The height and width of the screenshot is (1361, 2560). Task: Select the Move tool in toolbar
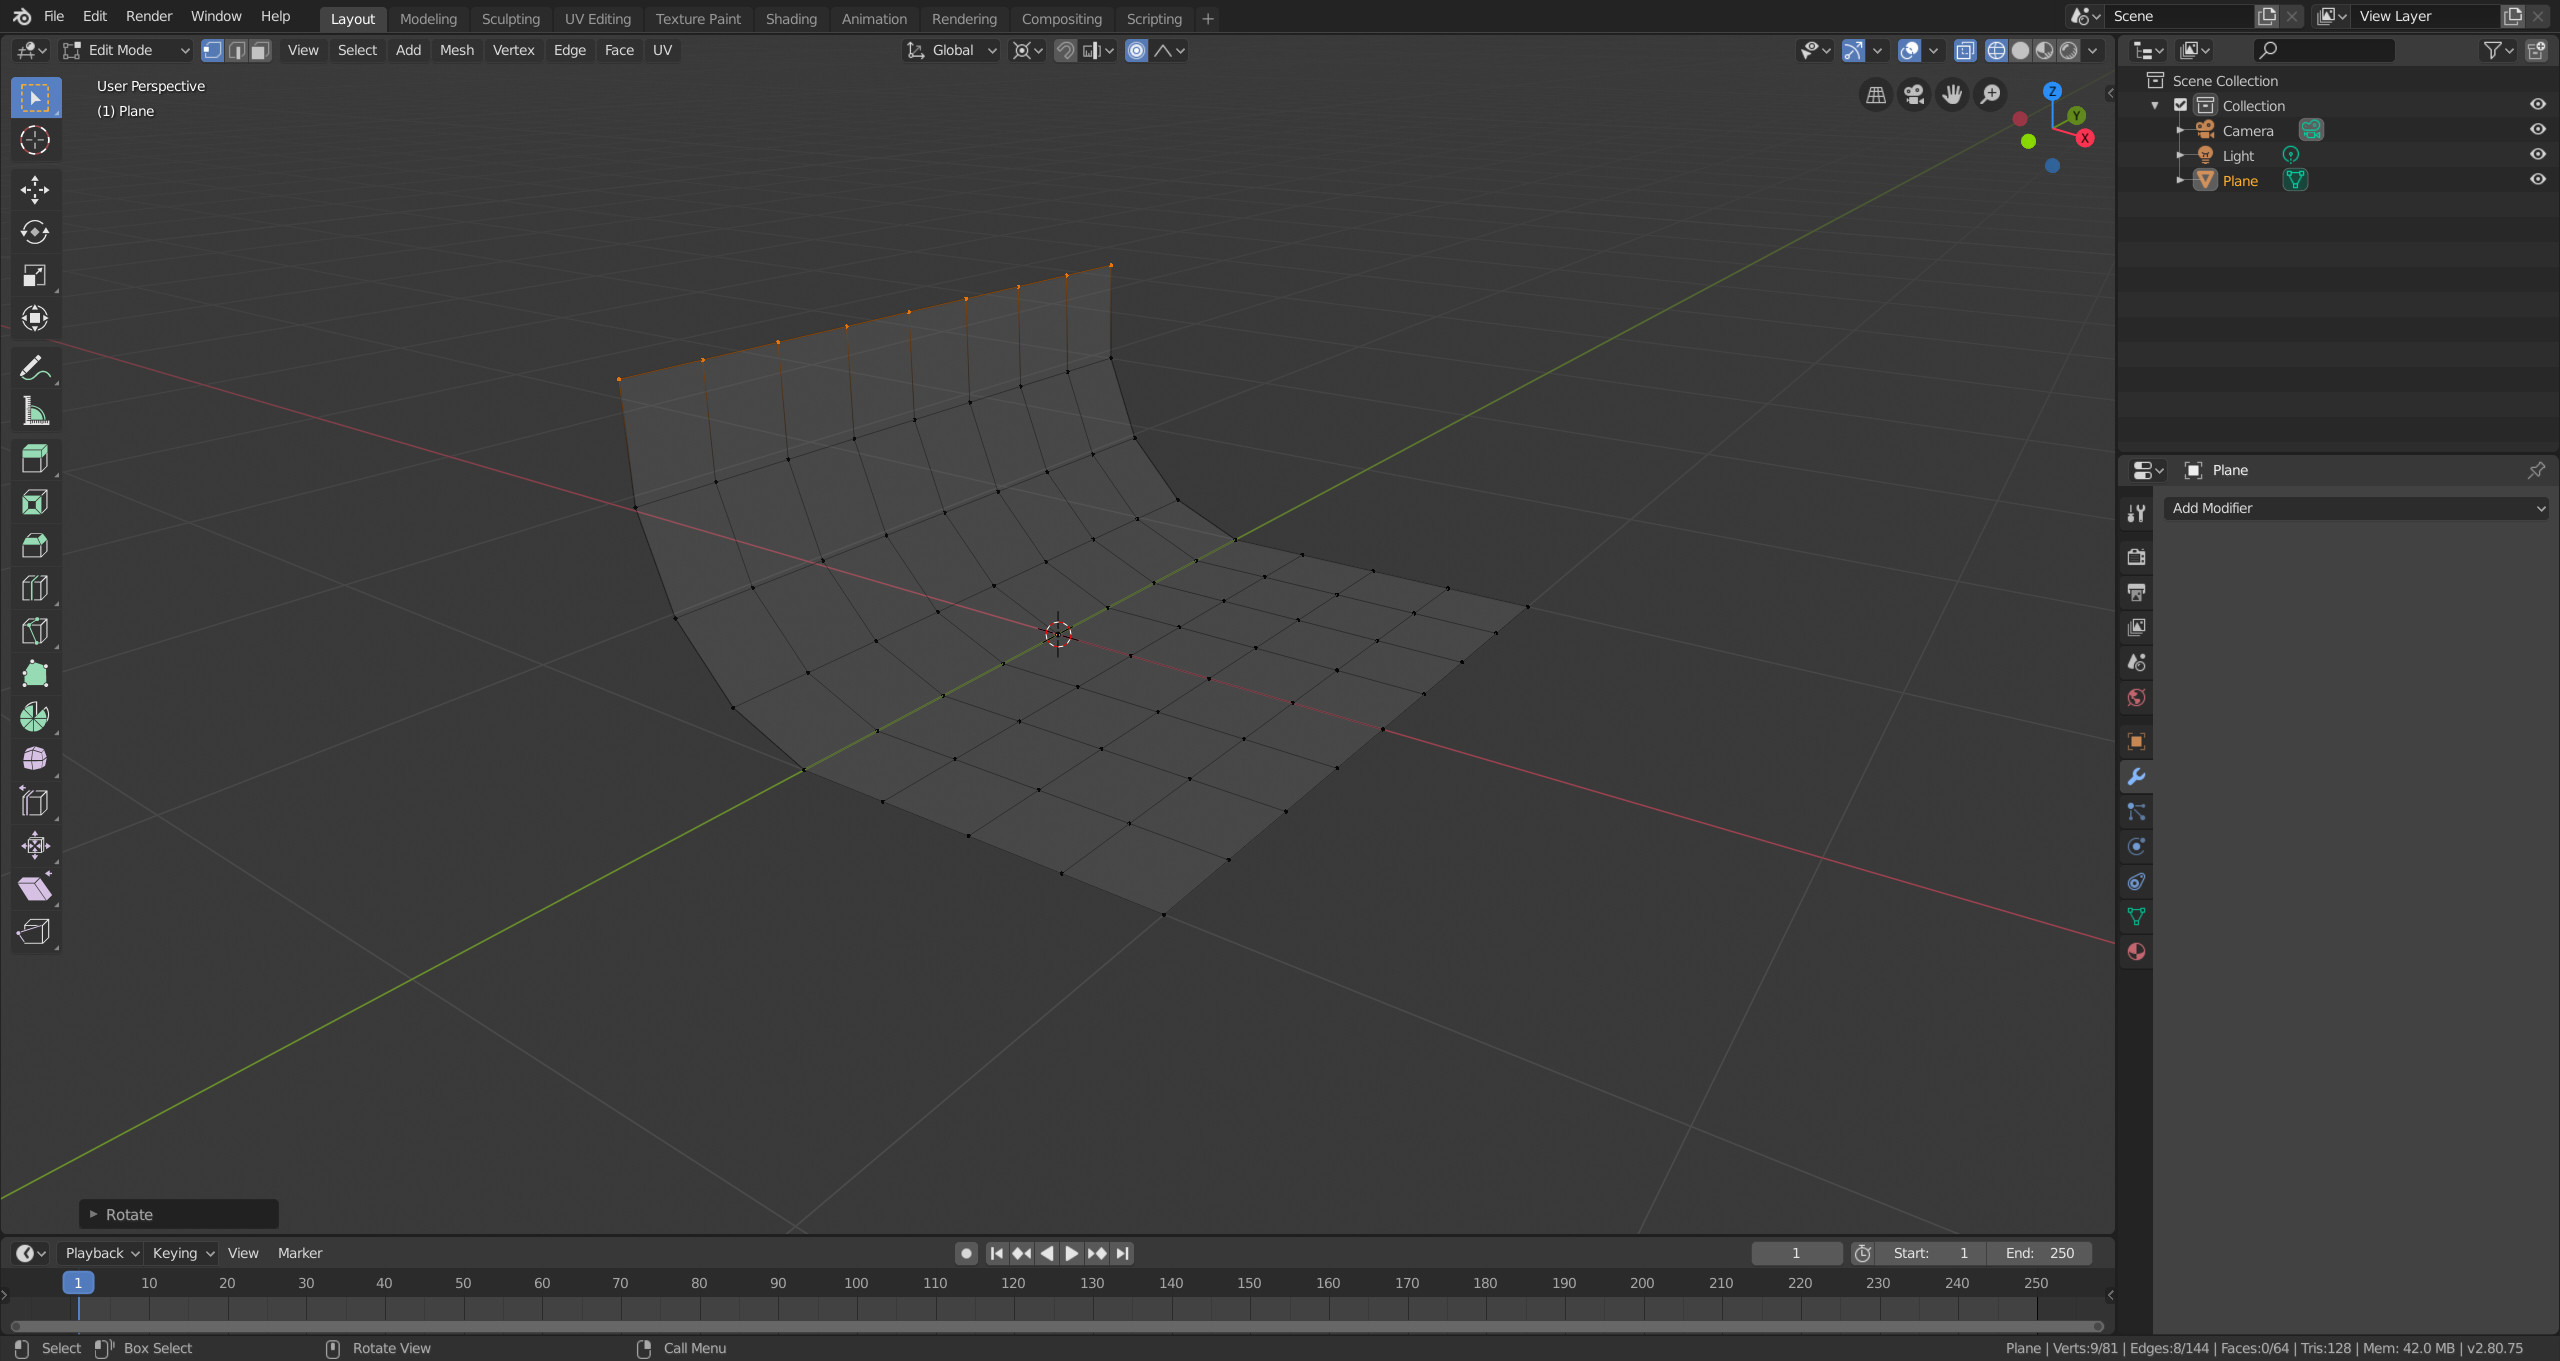point(34,186)
